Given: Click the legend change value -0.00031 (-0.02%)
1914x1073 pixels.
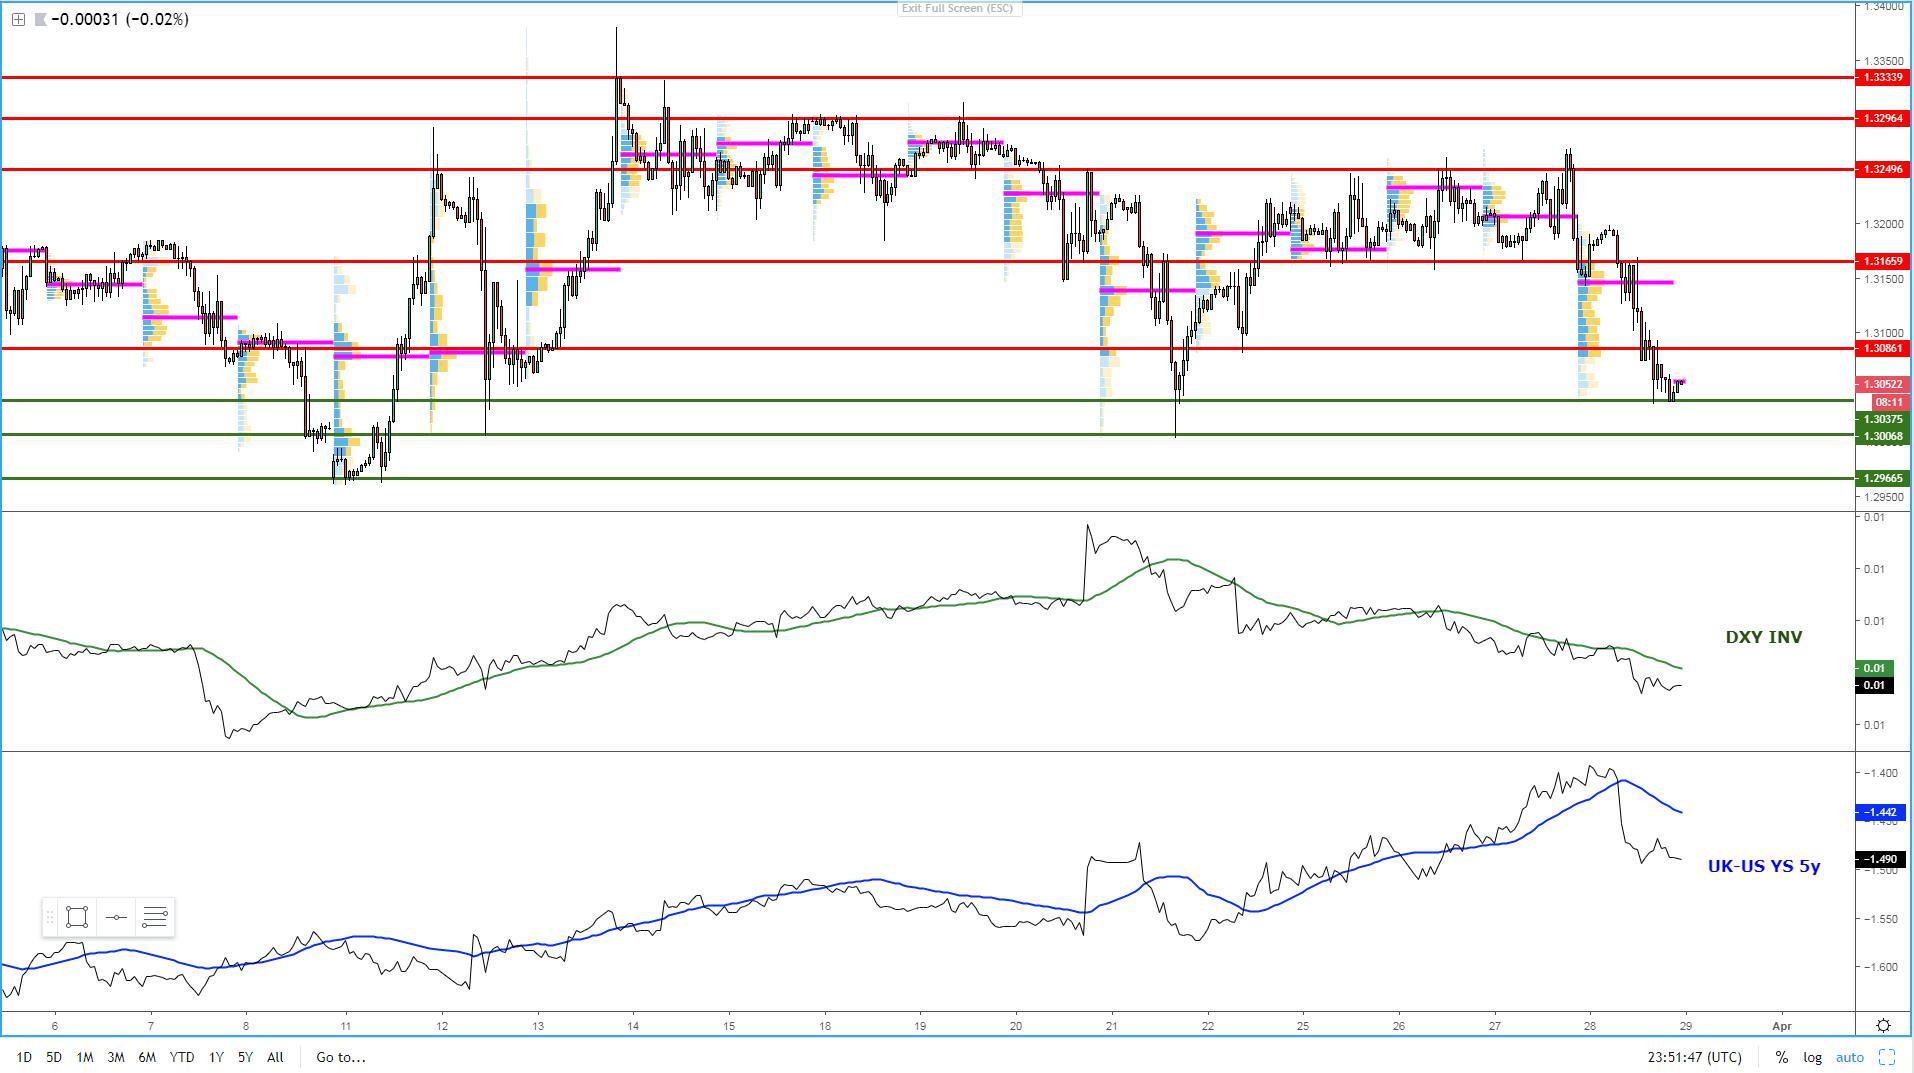Looking at the screenshot, I should pos(121,19).
